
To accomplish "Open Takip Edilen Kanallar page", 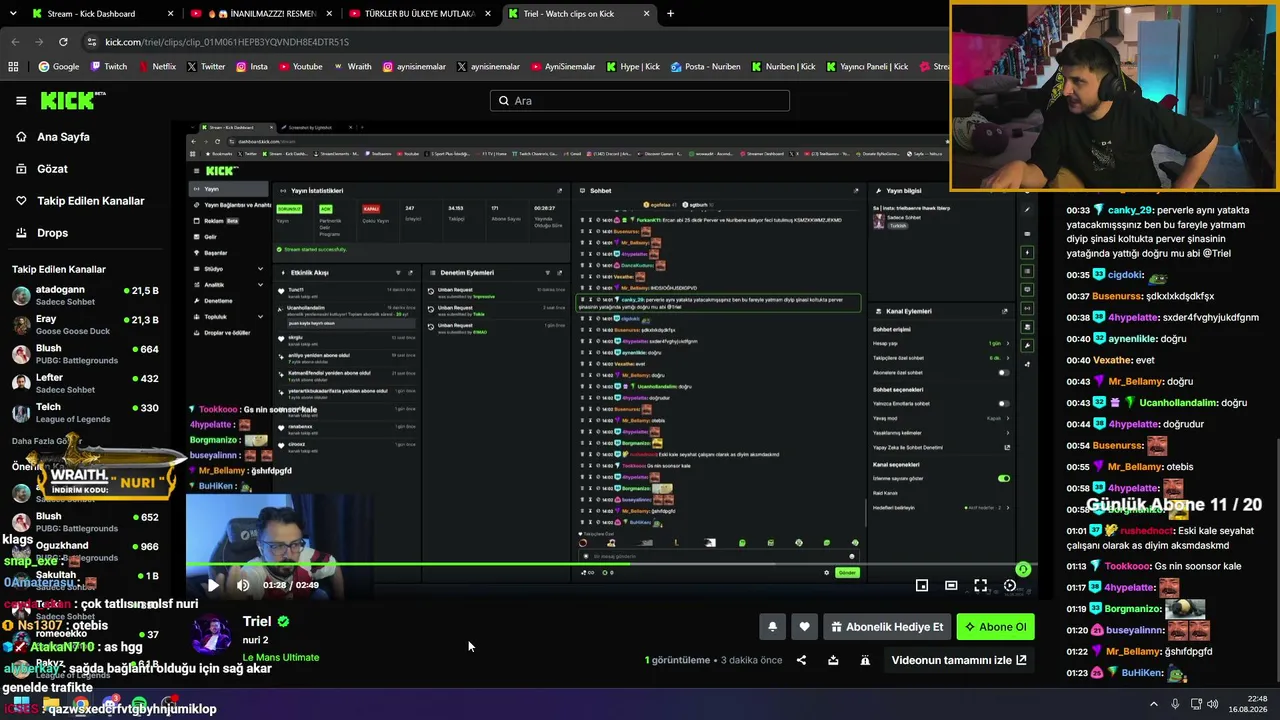I will coord(91,201).
